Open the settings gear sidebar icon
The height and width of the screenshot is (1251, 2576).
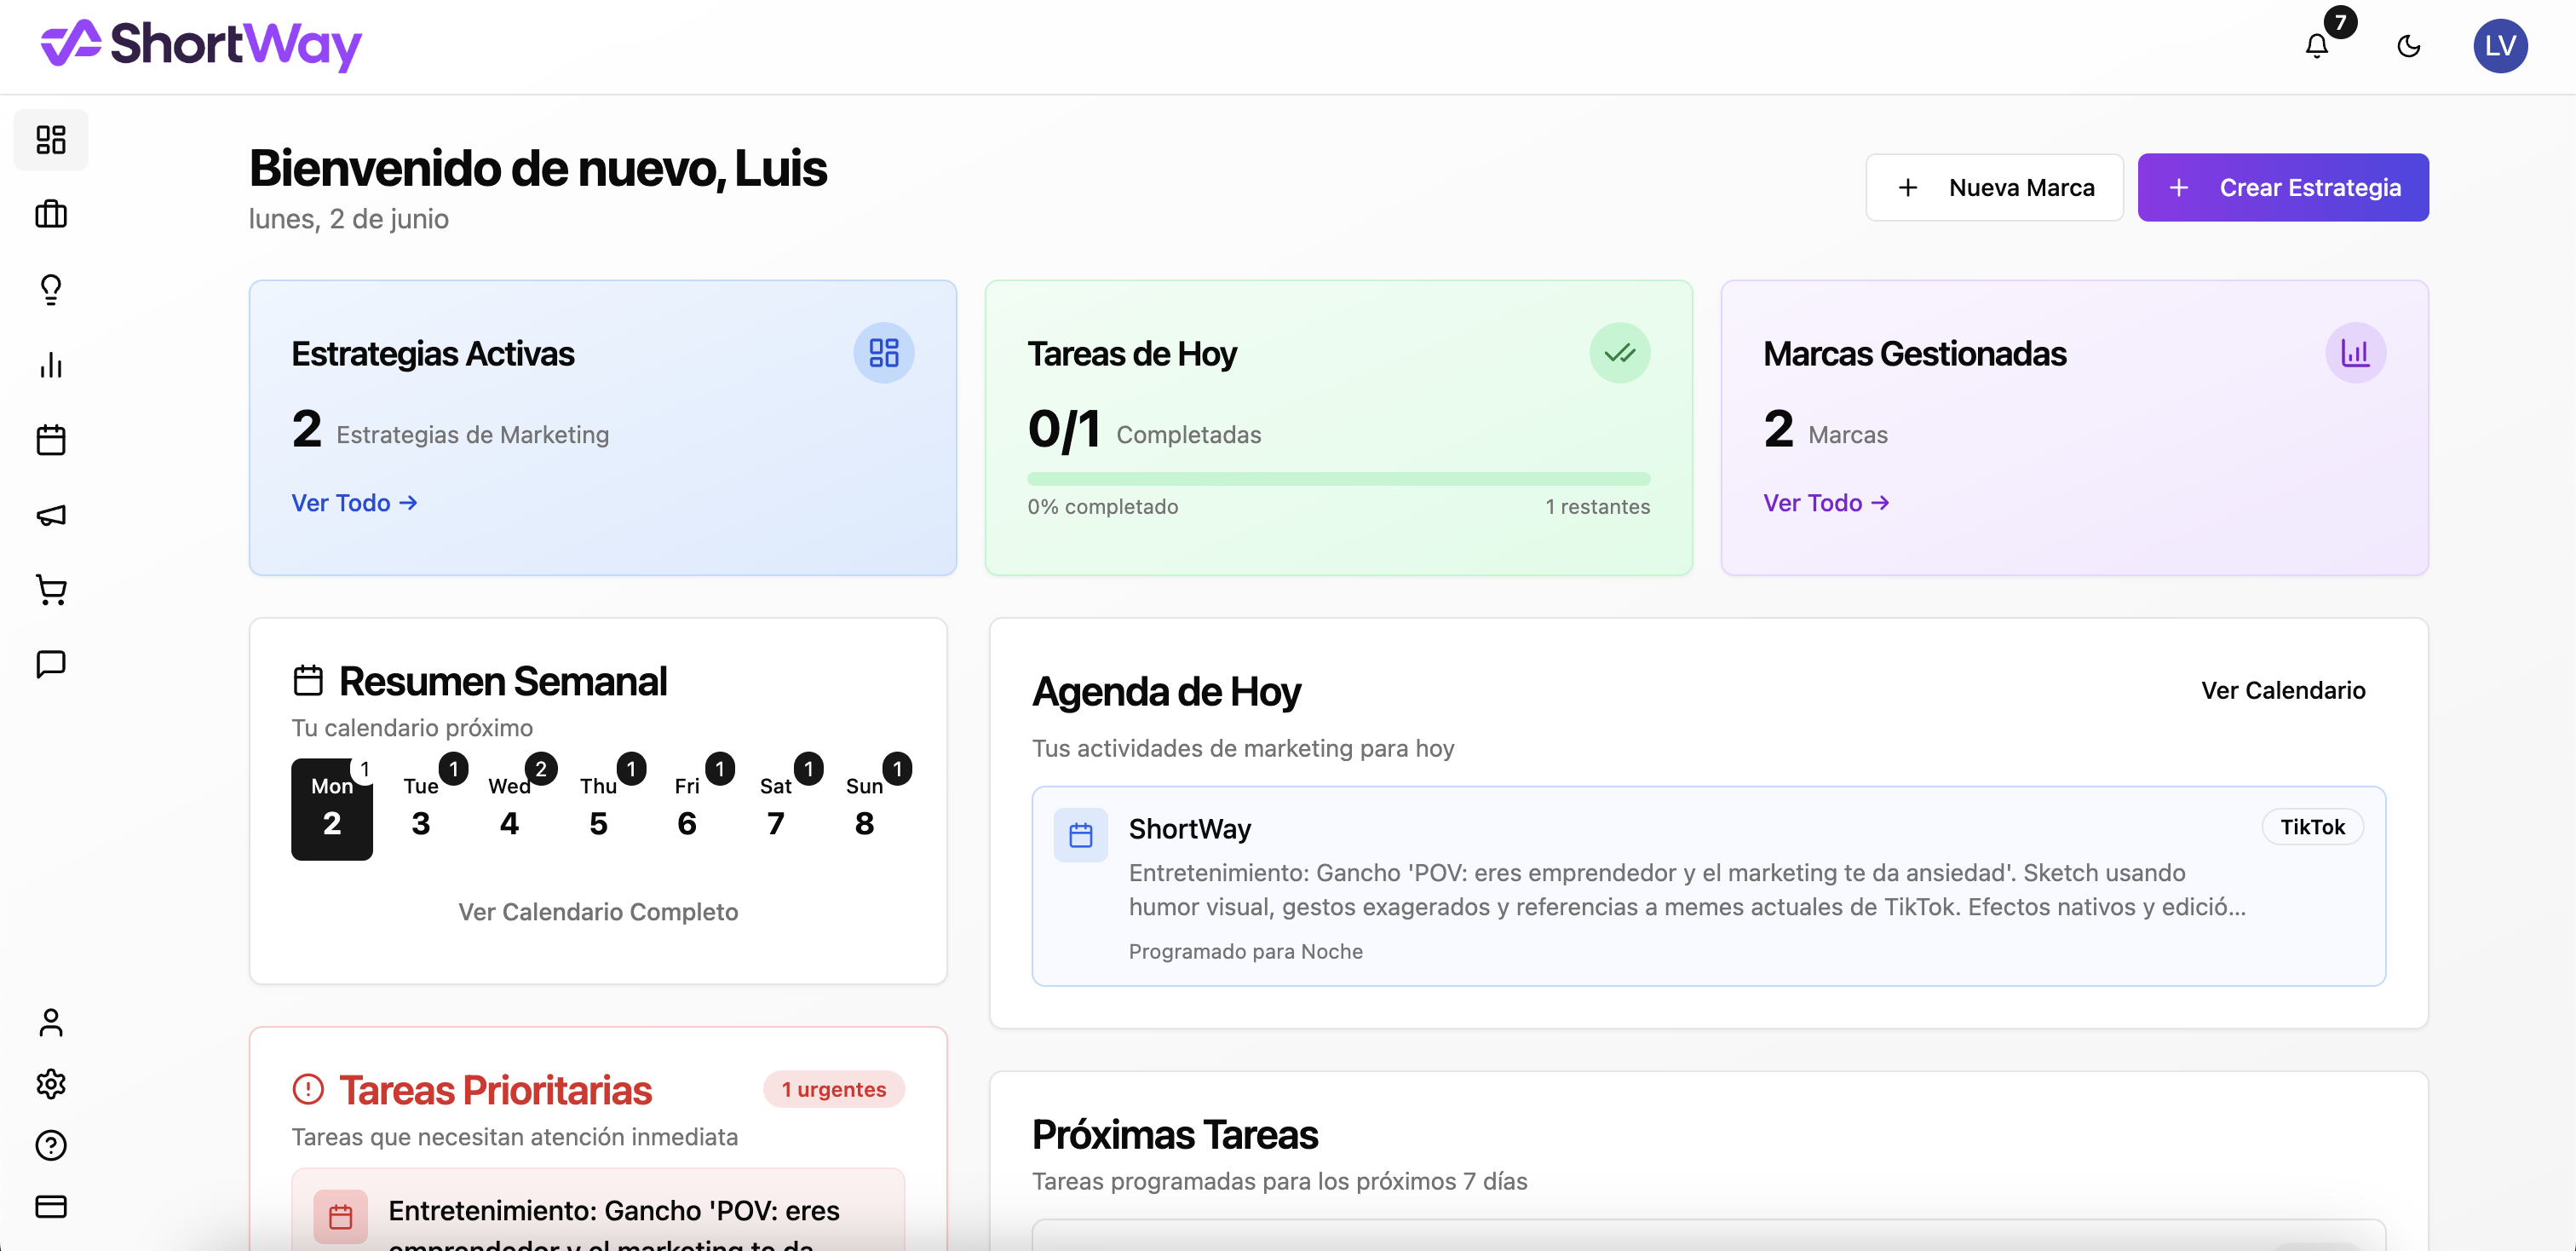[x=51, y=1083]
